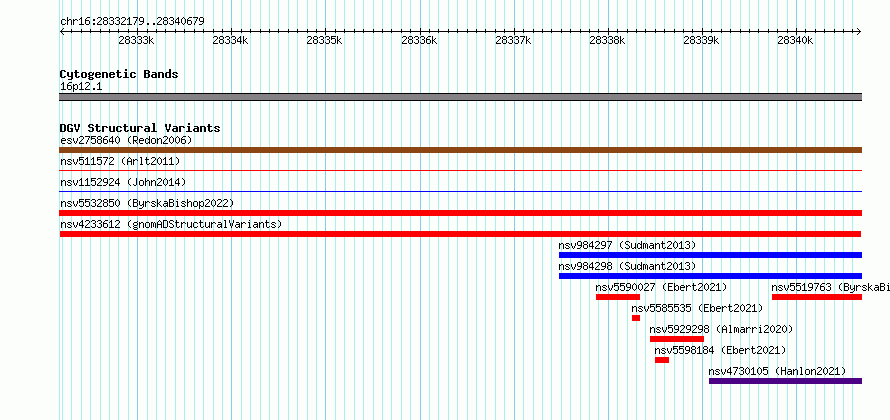The image size is (890, 420).
Task: Click the 28336k ruler position
Action: pos(419,40)
